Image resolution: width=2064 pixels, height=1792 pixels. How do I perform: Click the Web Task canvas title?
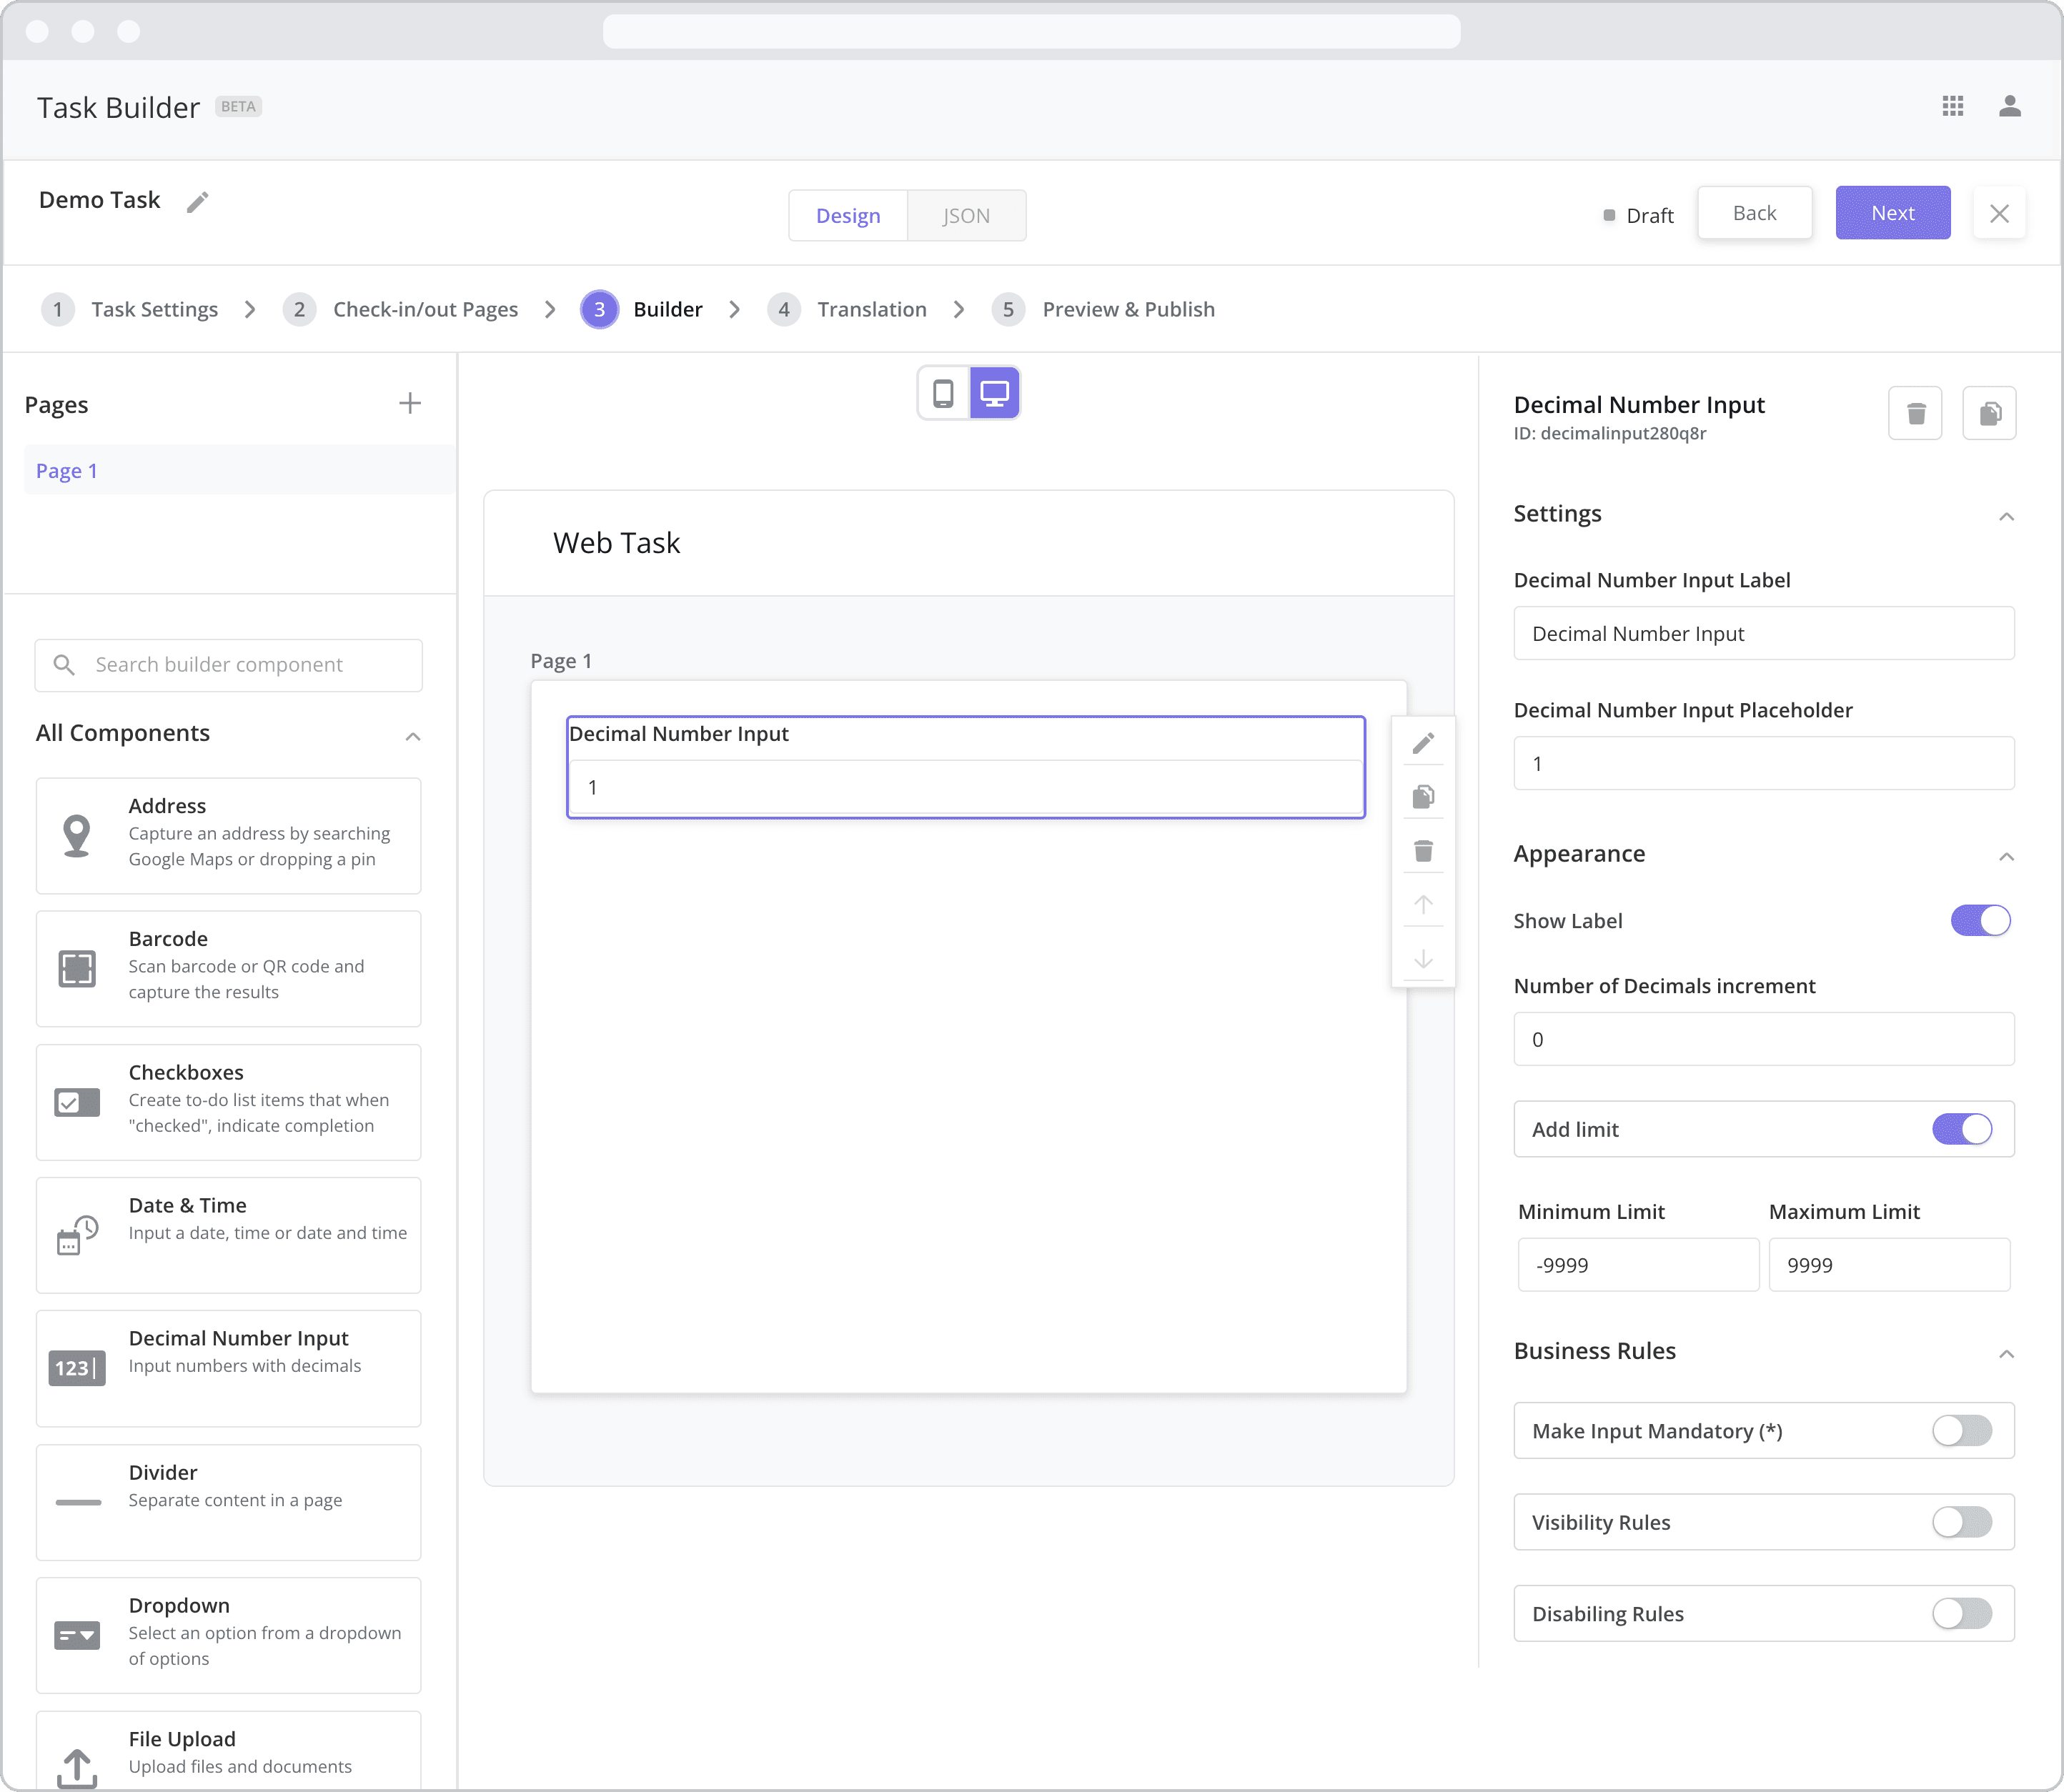[x=617, y=543]
